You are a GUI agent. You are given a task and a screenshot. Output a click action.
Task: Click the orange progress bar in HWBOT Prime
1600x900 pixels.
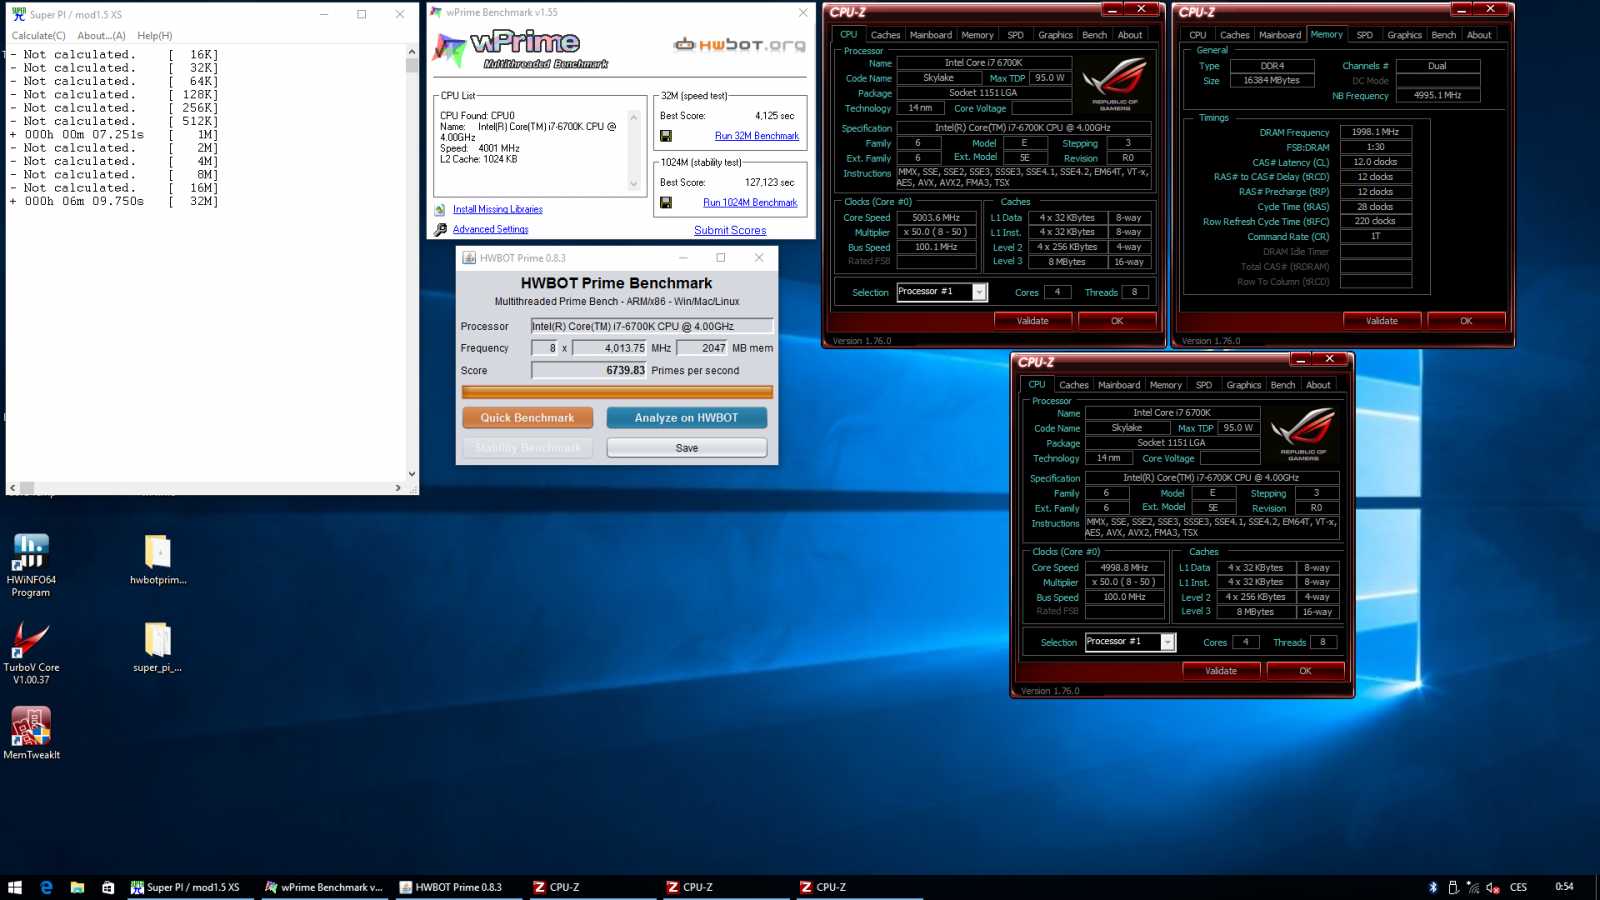(617, 393)
